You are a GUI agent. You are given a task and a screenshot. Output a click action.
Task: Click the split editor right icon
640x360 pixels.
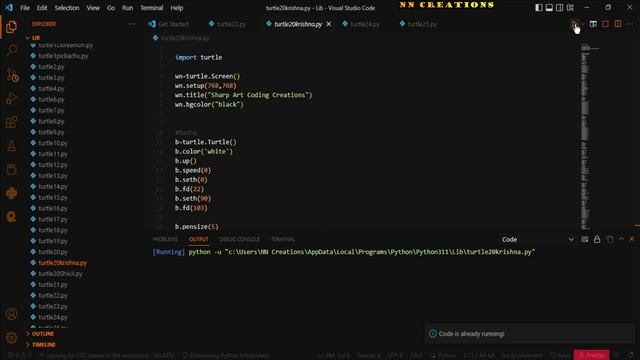coord(618,24)
